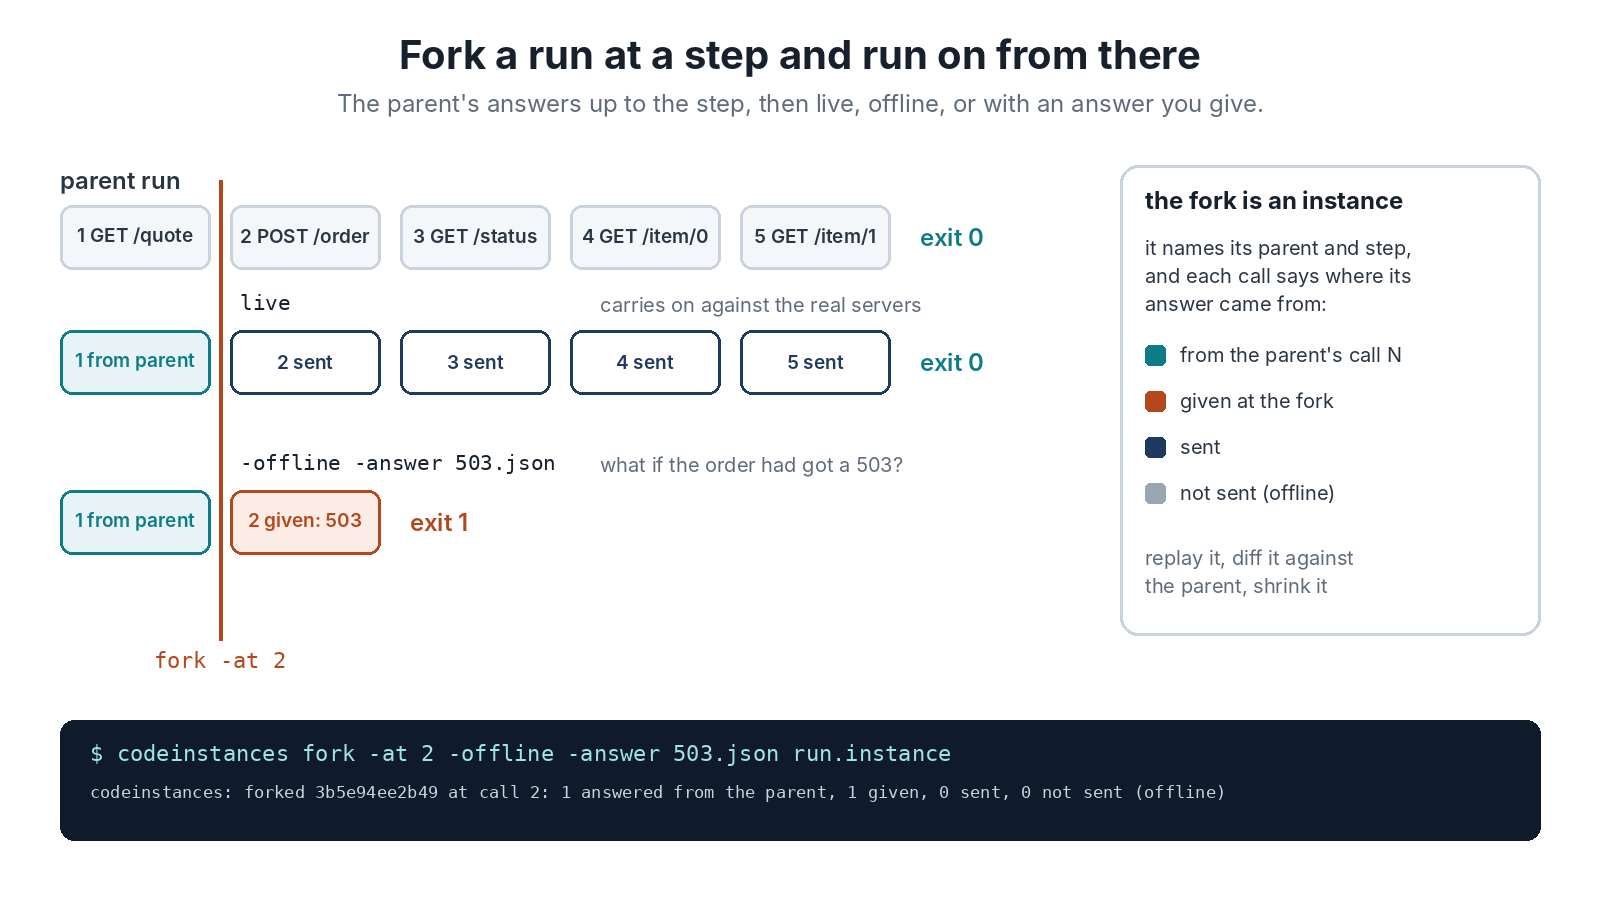Click the 'fork -at 2' label

[220, 660]
